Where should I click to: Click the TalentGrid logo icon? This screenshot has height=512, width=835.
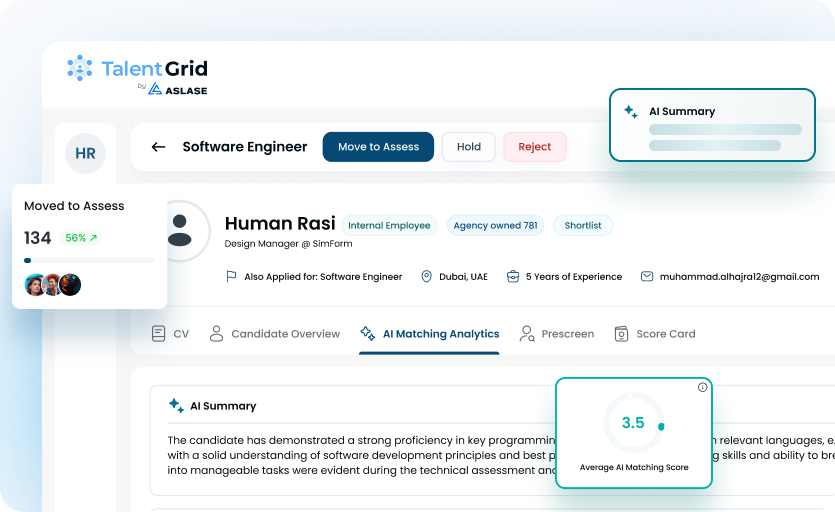pos(80,68)
